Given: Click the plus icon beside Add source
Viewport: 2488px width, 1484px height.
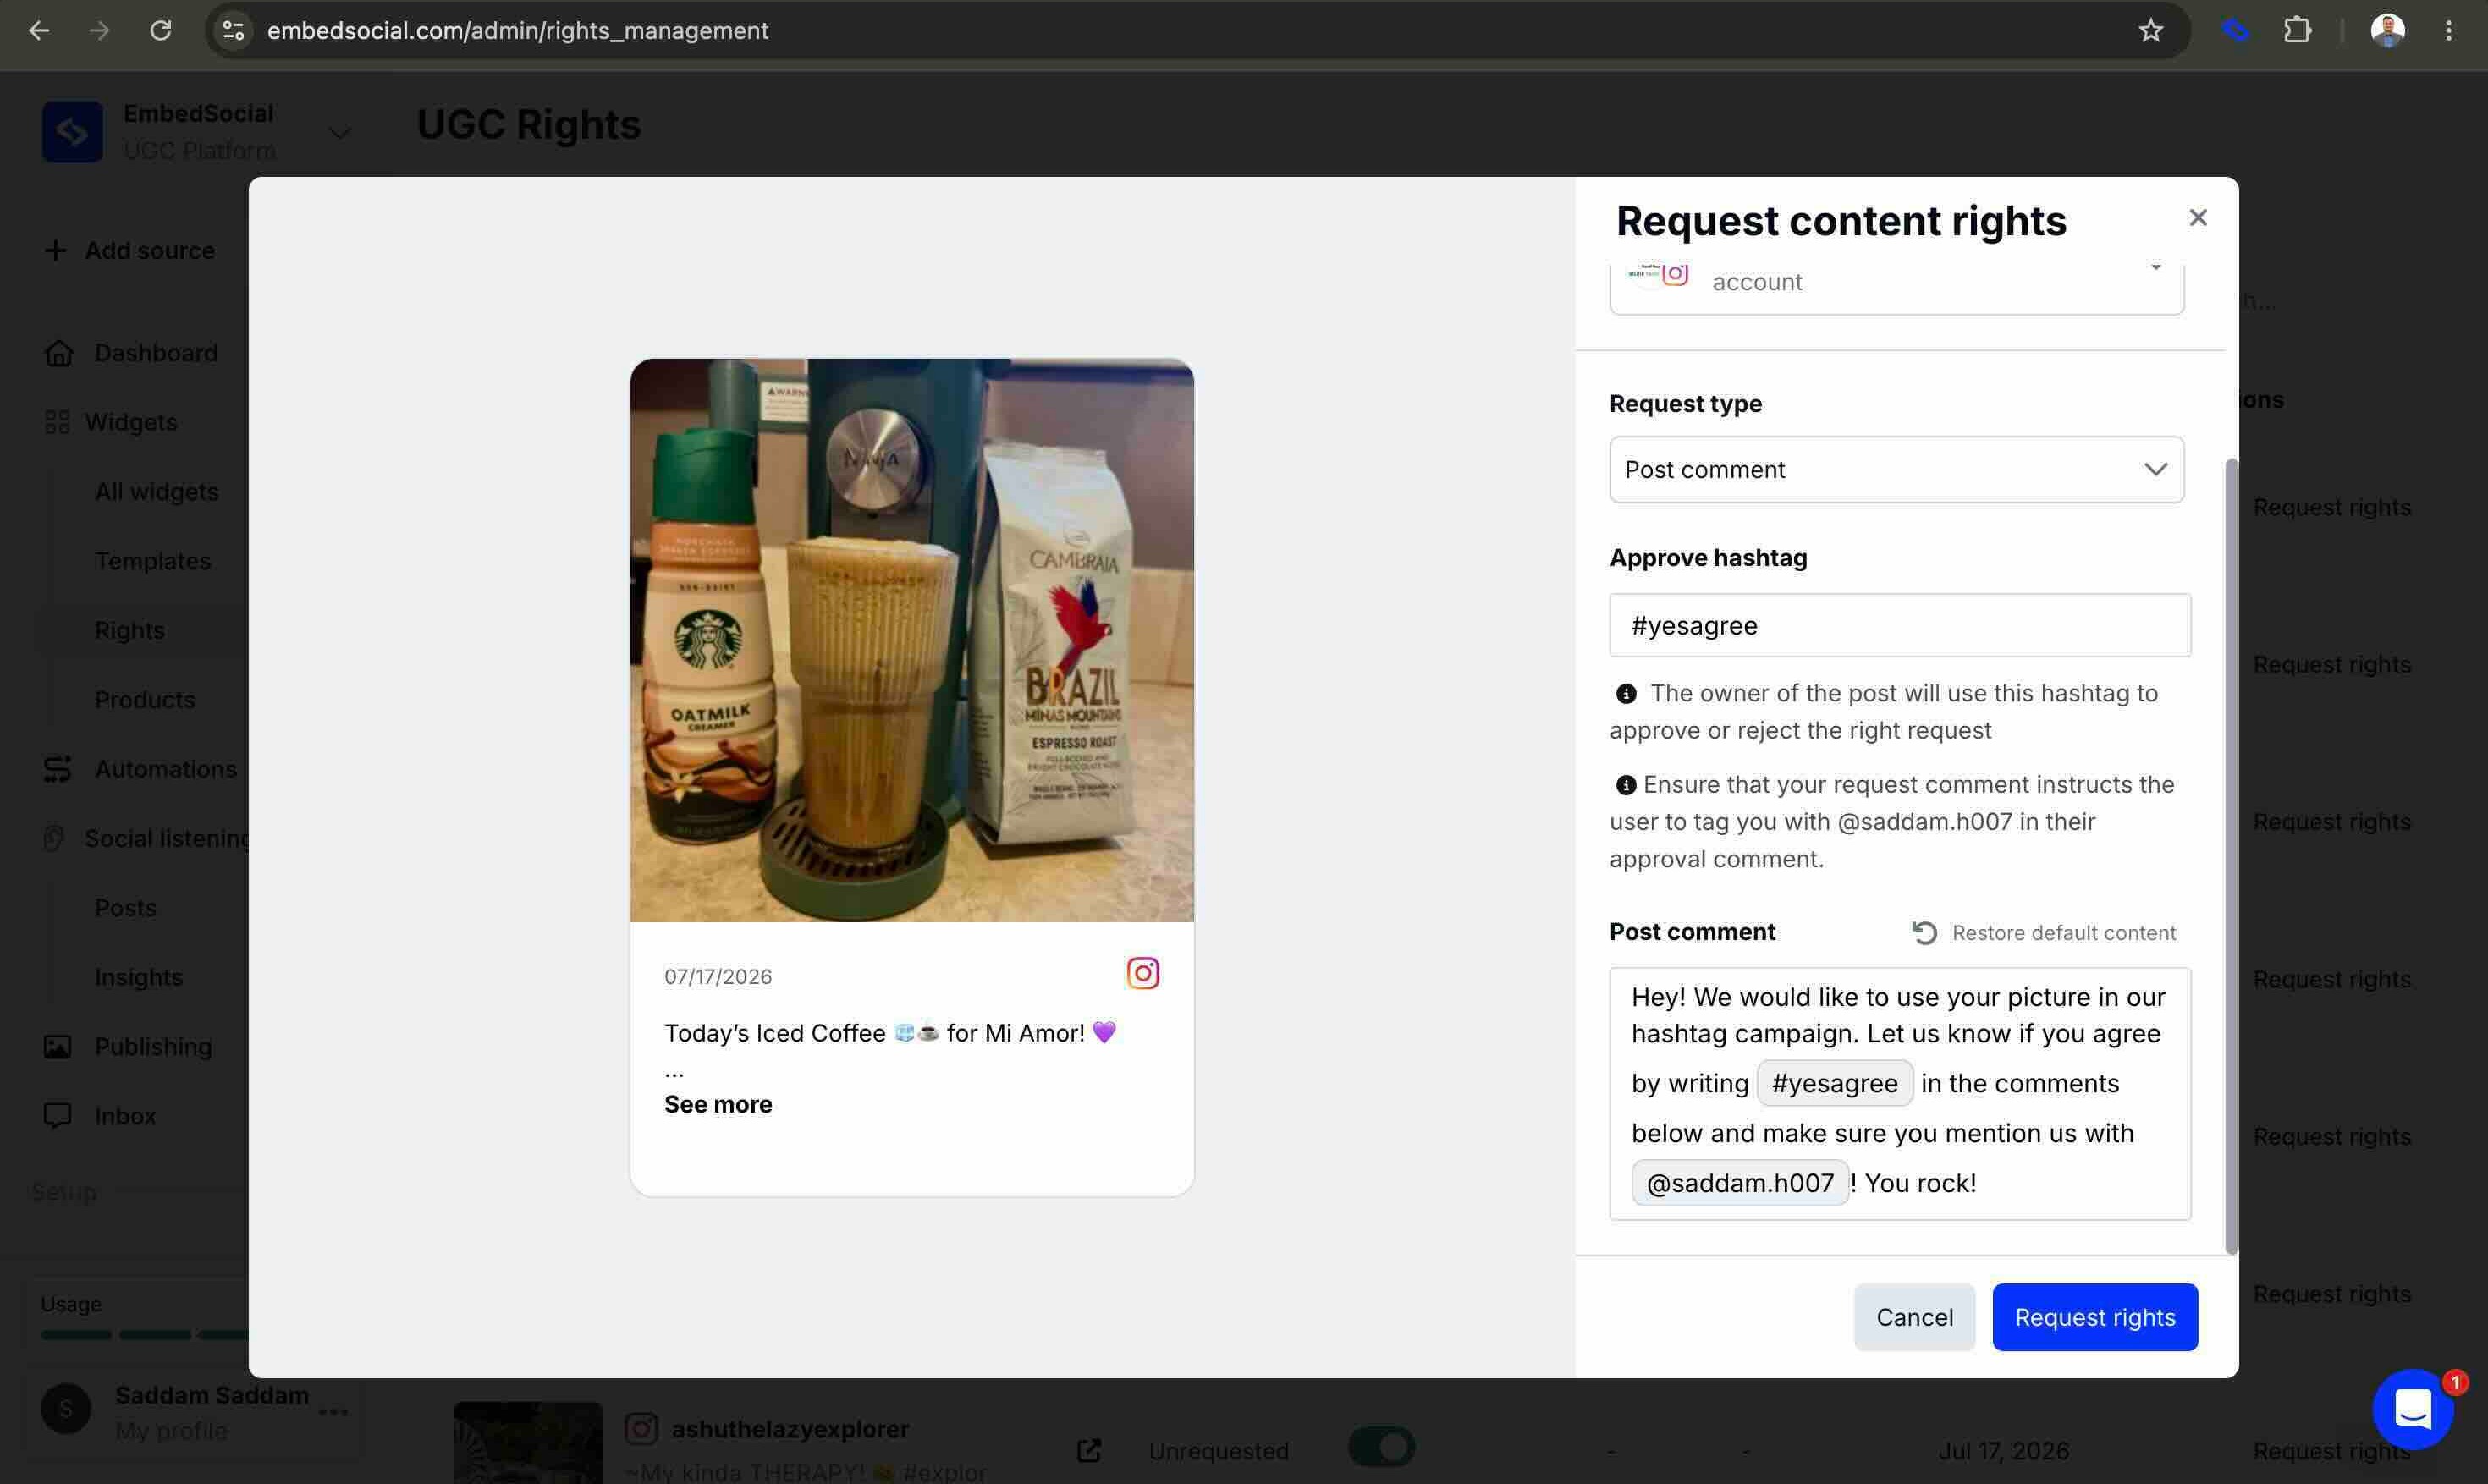Looking at the screenshot, I should pyautogui.click(x=56, y=250).
